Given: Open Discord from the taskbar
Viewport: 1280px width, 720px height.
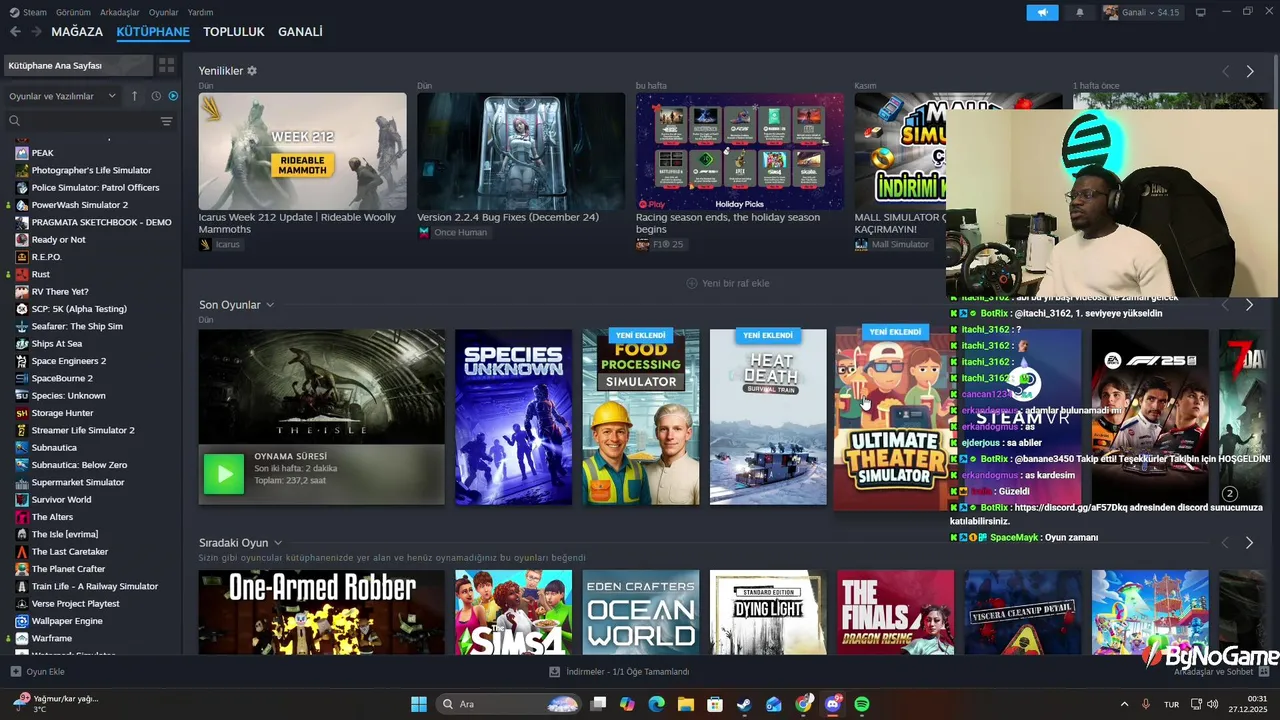Looking at the screenshot, I should (833, 704).
